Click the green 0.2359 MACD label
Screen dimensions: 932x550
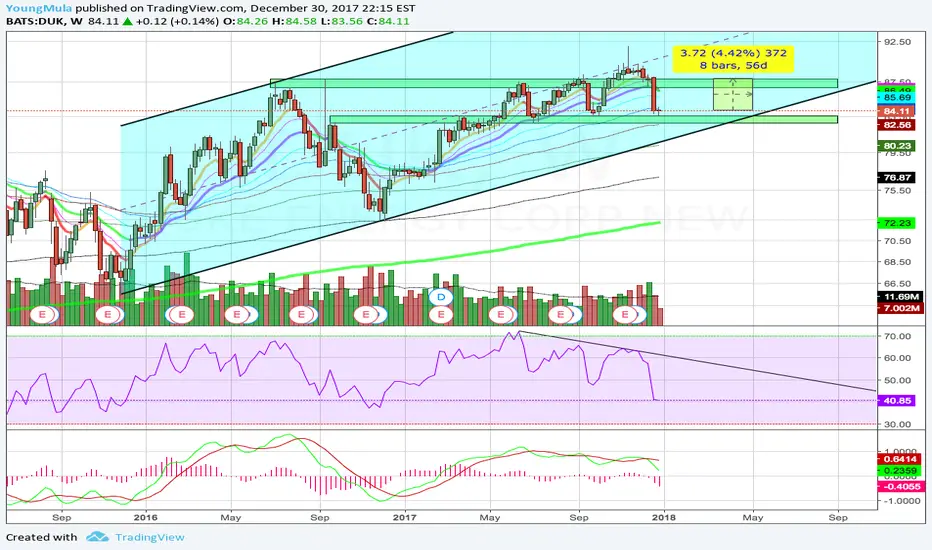click(x=900, y=470)
